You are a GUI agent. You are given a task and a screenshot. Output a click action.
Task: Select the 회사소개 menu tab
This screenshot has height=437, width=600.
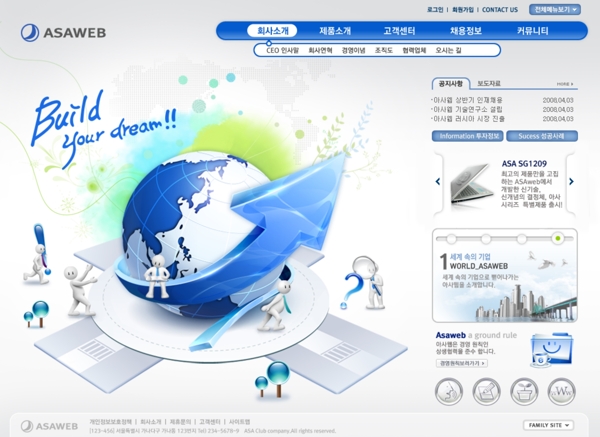click(272, 31)
